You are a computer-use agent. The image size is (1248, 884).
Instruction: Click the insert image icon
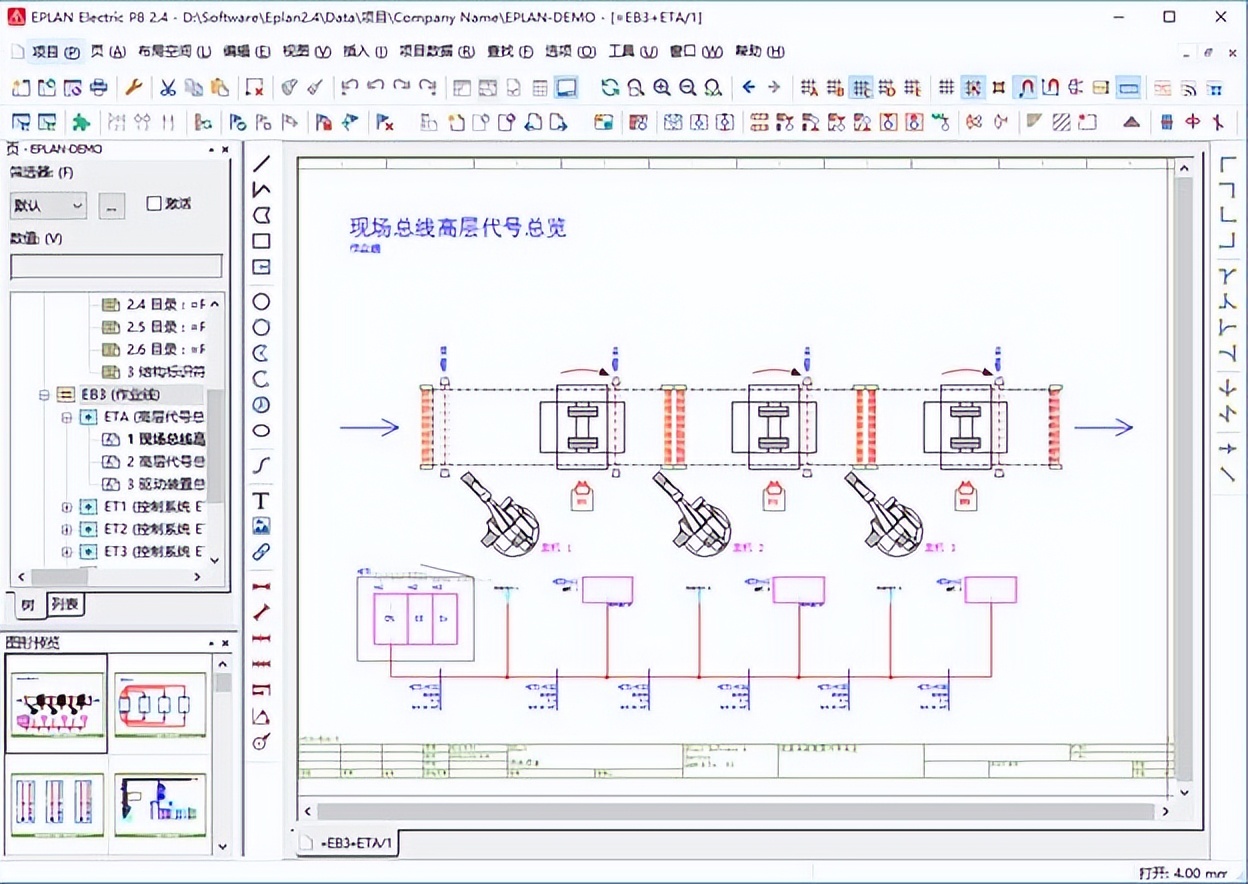coord(262,525)
